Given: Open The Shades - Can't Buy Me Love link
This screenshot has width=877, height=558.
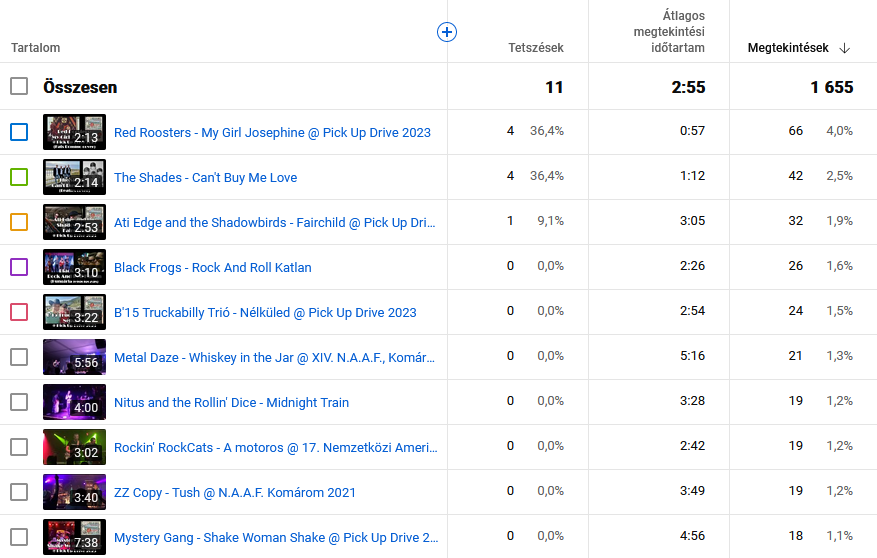Looking at the screenshot, I should coord(205,177).
